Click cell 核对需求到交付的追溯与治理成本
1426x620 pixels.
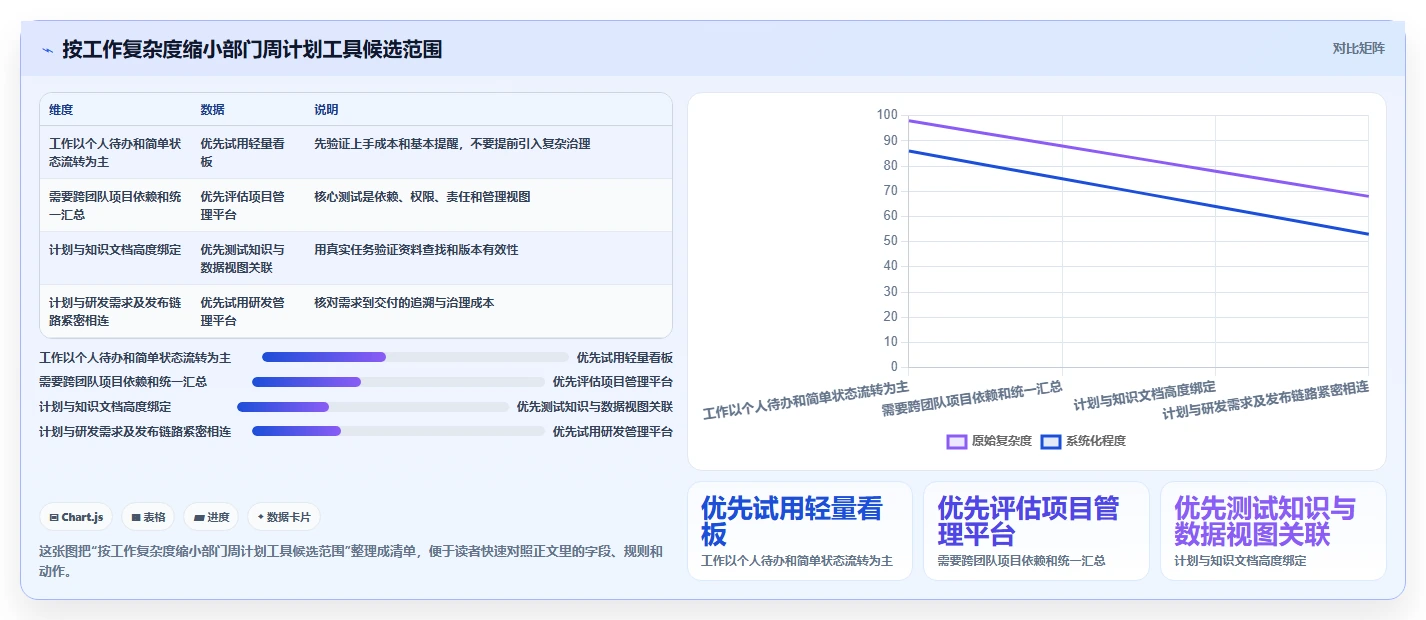(488, 311)
